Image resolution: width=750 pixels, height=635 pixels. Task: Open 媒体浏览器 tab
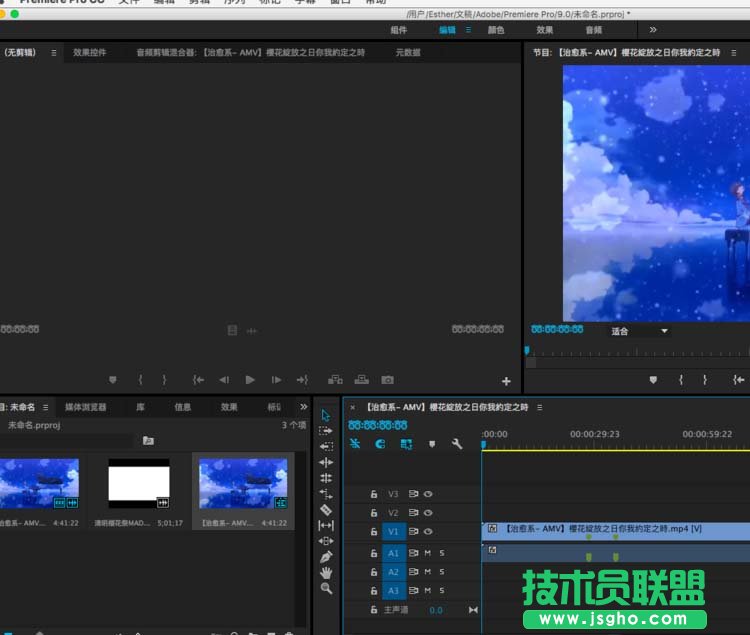(x=86, y=407)
